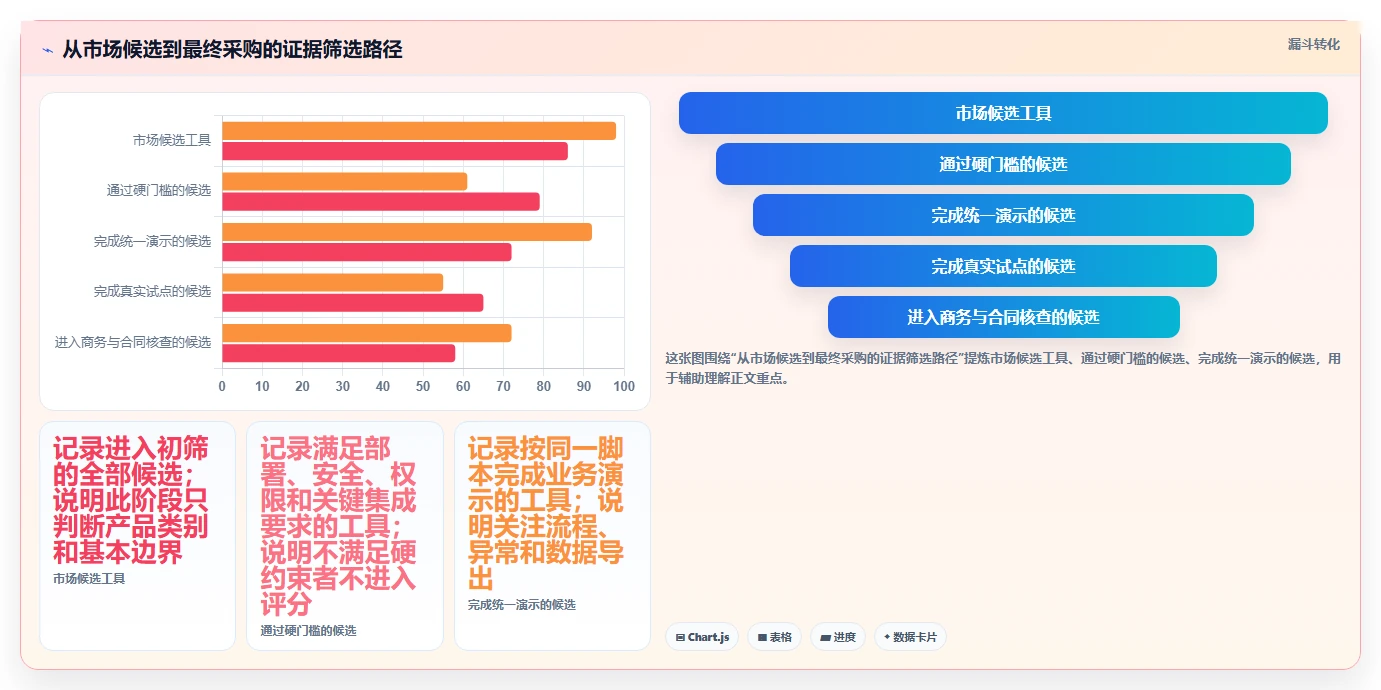Click the 表格 tag pill

774,637
